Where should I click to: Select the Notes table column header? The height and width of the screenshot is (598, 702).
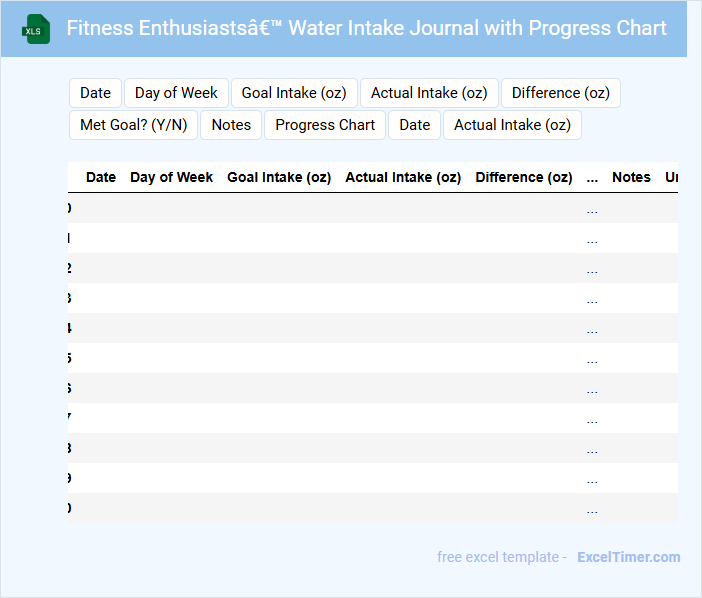tap(631, 177)
